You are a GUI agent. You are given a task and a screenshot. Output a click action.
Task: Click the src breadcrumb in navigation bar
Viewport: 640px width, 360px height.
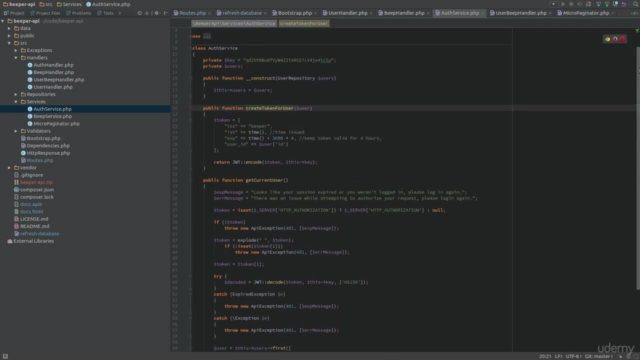click(x=46, y=4)
